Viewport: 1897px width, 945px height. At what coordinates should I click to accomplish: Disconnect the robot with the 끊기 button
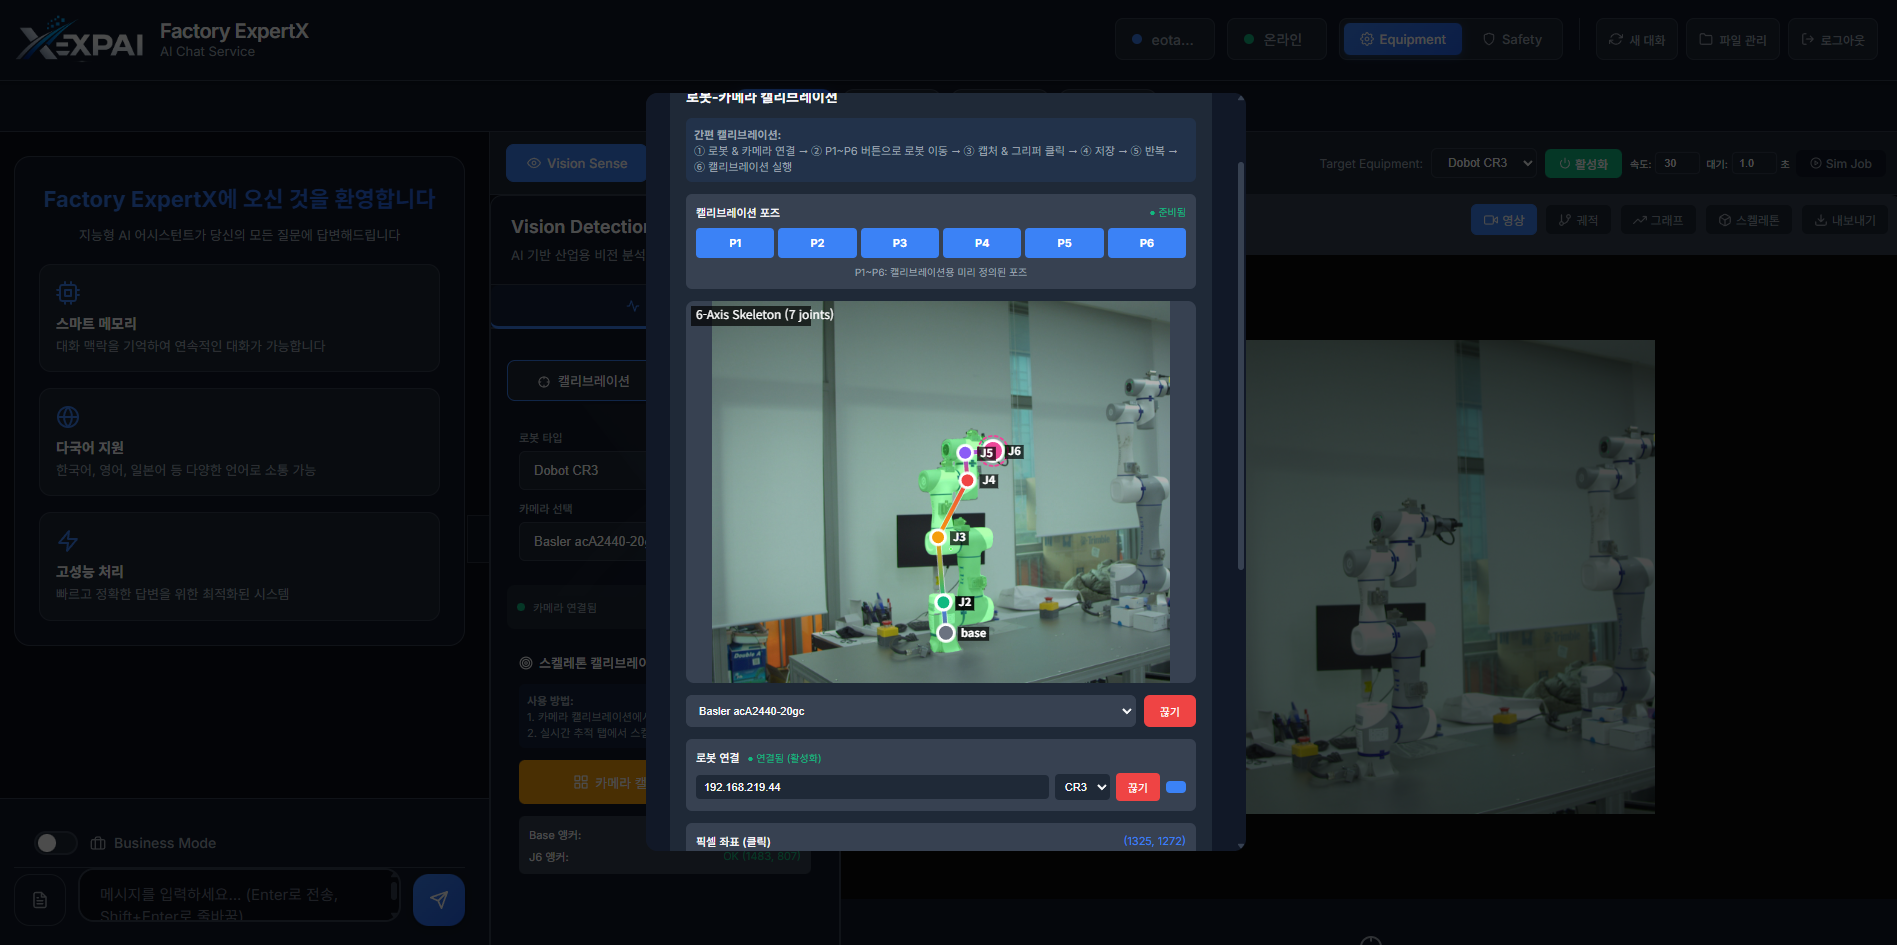1137,787
